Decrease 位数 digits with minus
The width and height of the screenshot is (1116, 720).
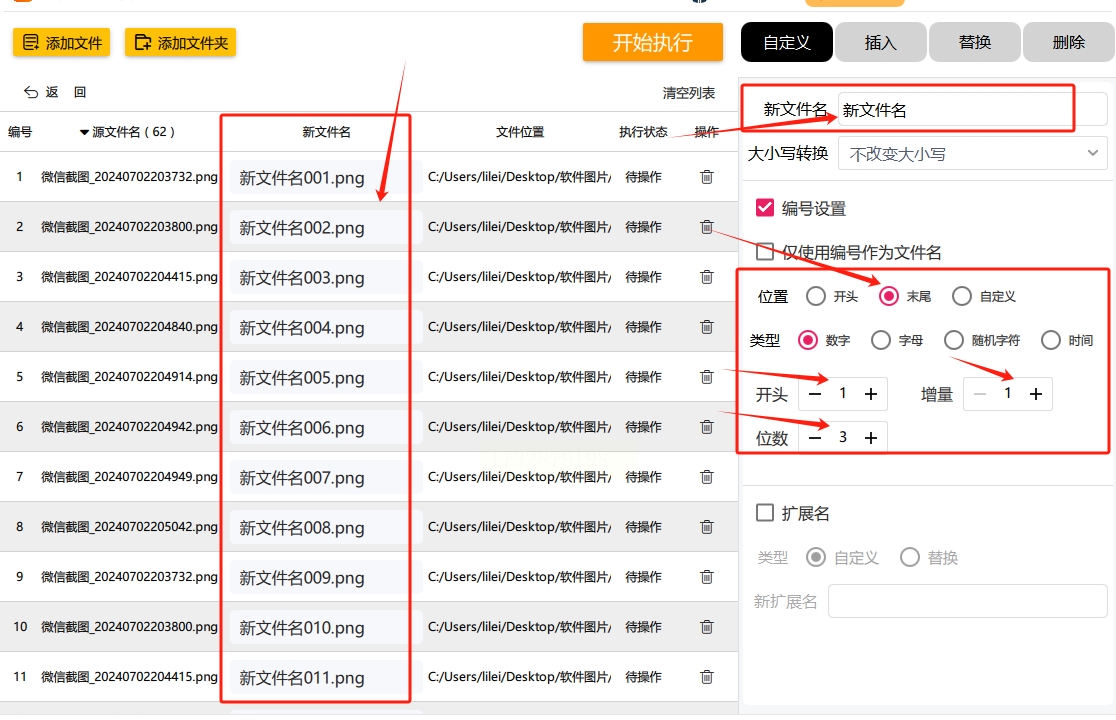[x=815, y=438]
